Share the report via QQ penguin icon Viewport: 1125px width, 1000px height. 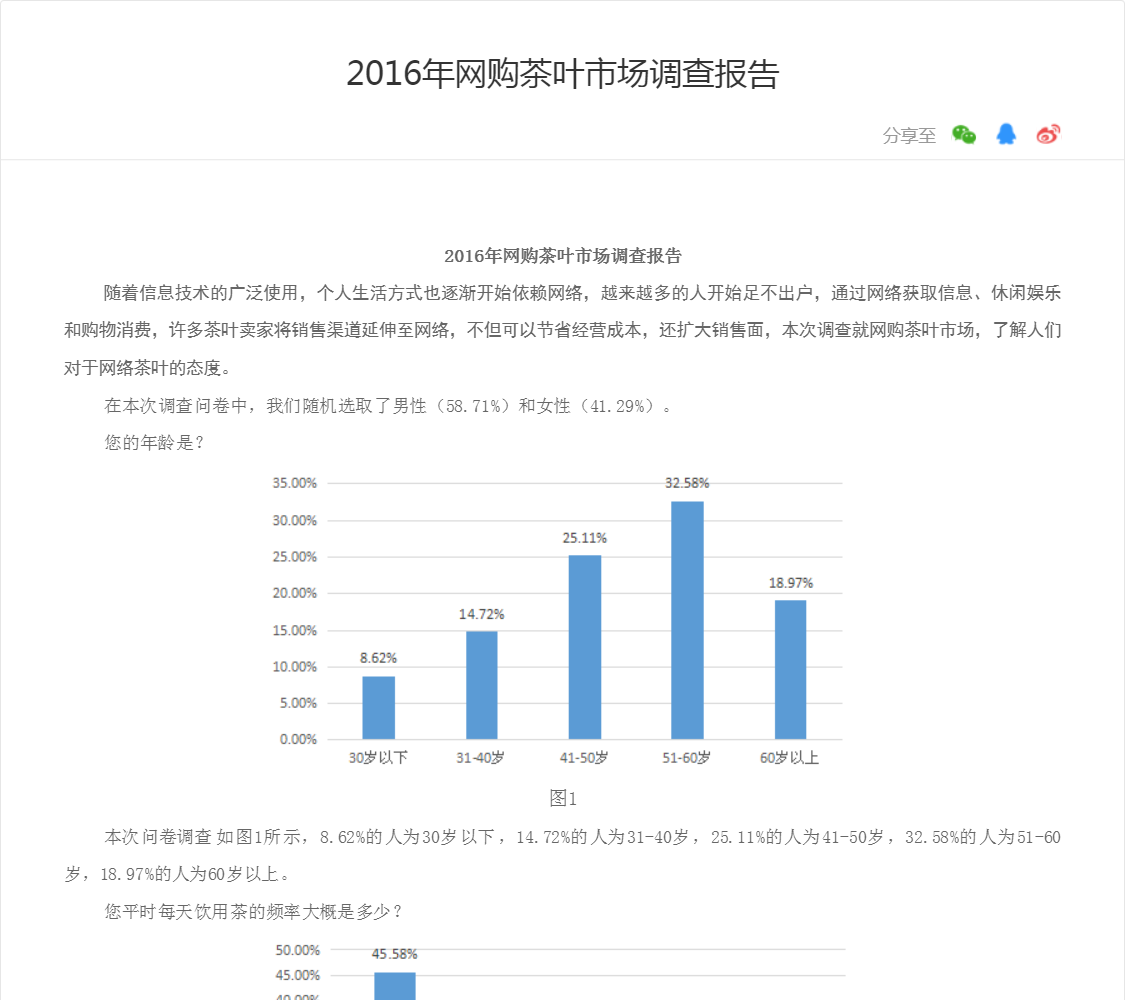pos(1006,134)
